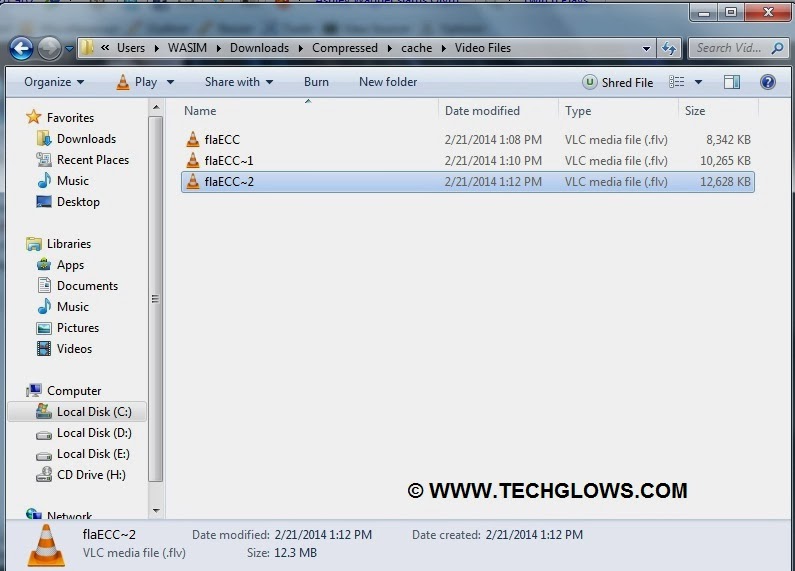Click the 8,342 KB size cell
This screenshot has width=795, height=571.
coord(728,140)
